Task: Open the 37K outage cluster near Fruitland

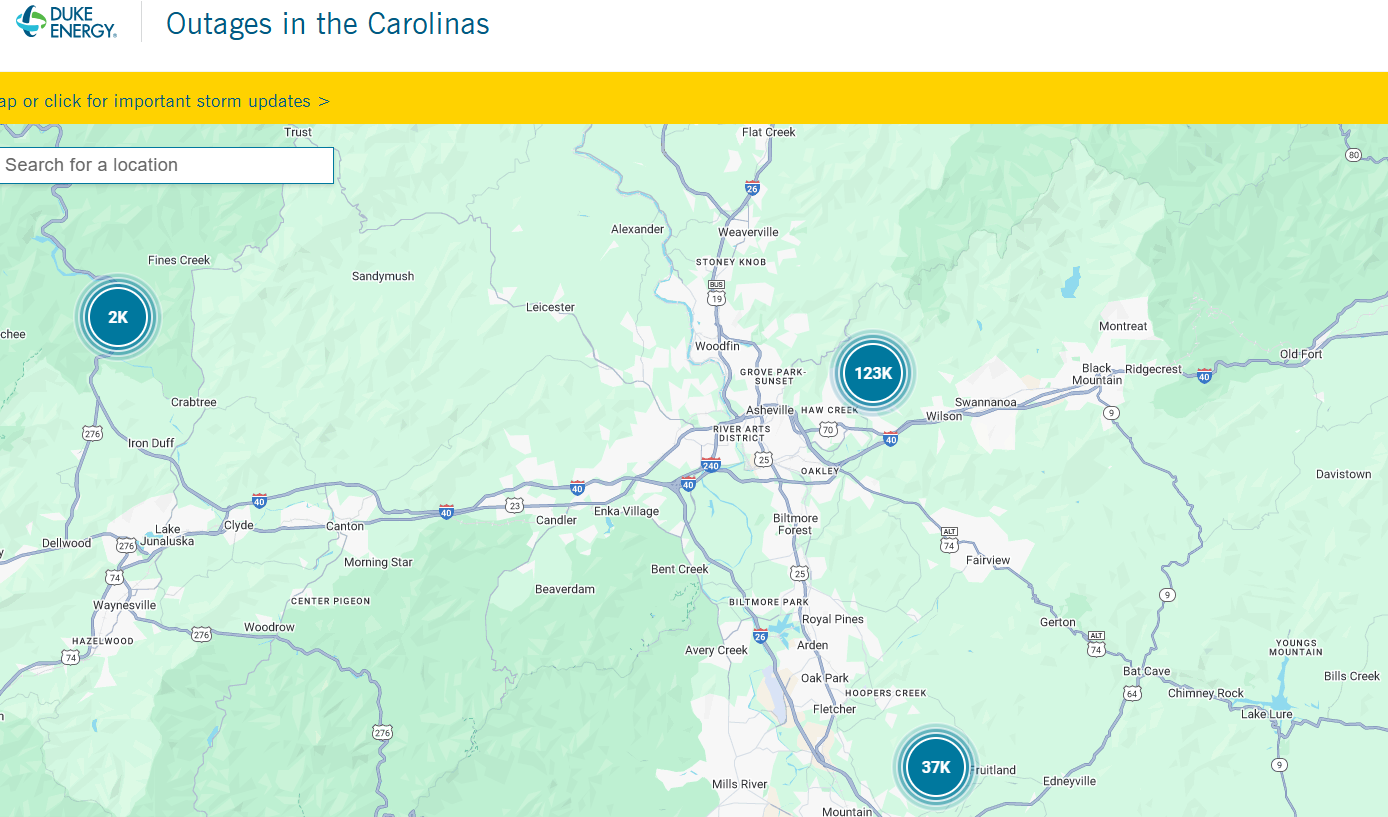Action: pyautogui.click(x=935, y=767)
